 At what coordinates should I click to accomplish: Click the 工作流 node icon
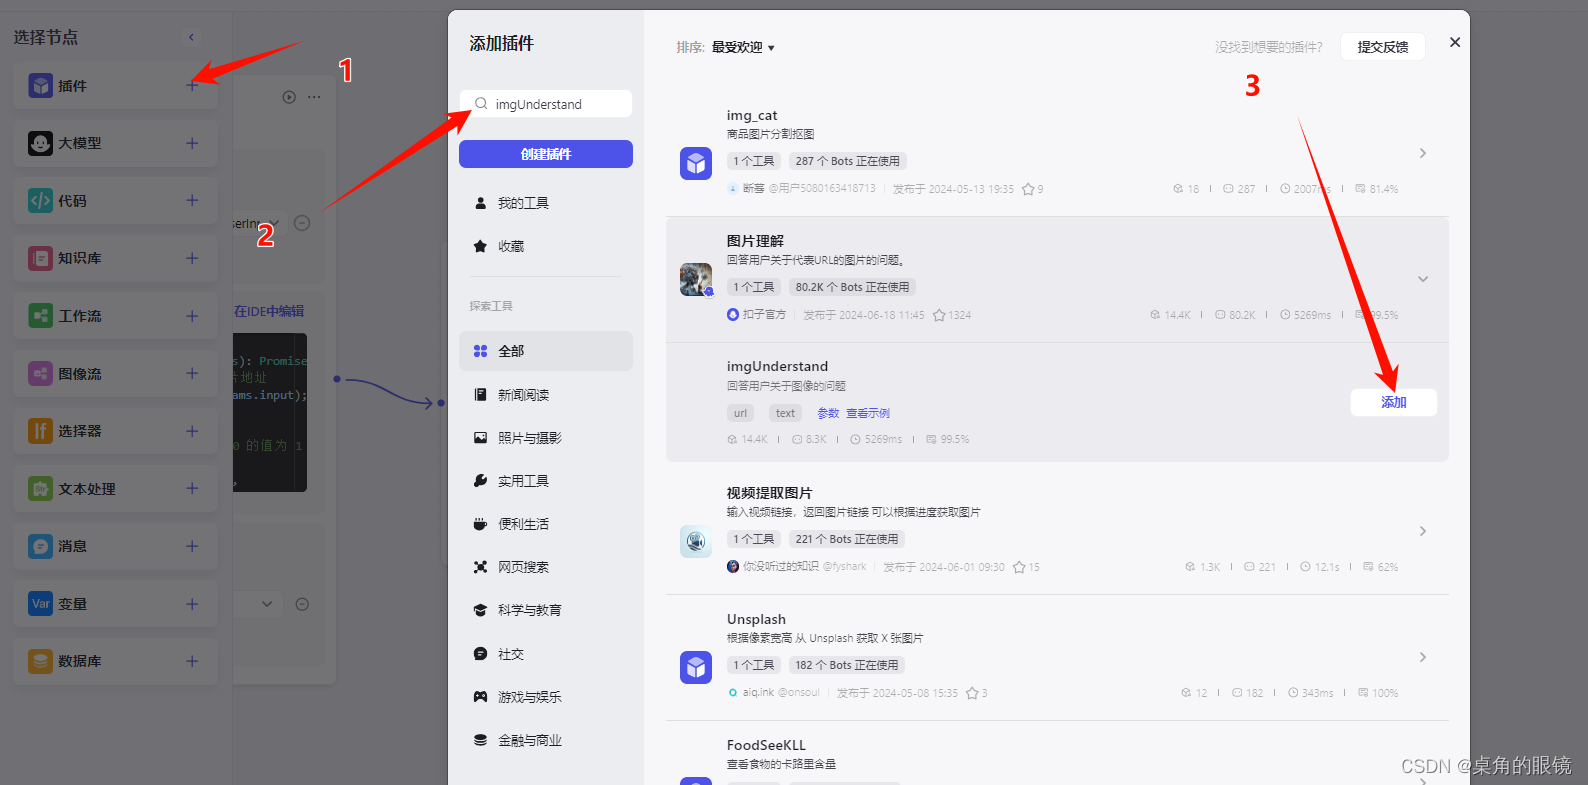40,316
